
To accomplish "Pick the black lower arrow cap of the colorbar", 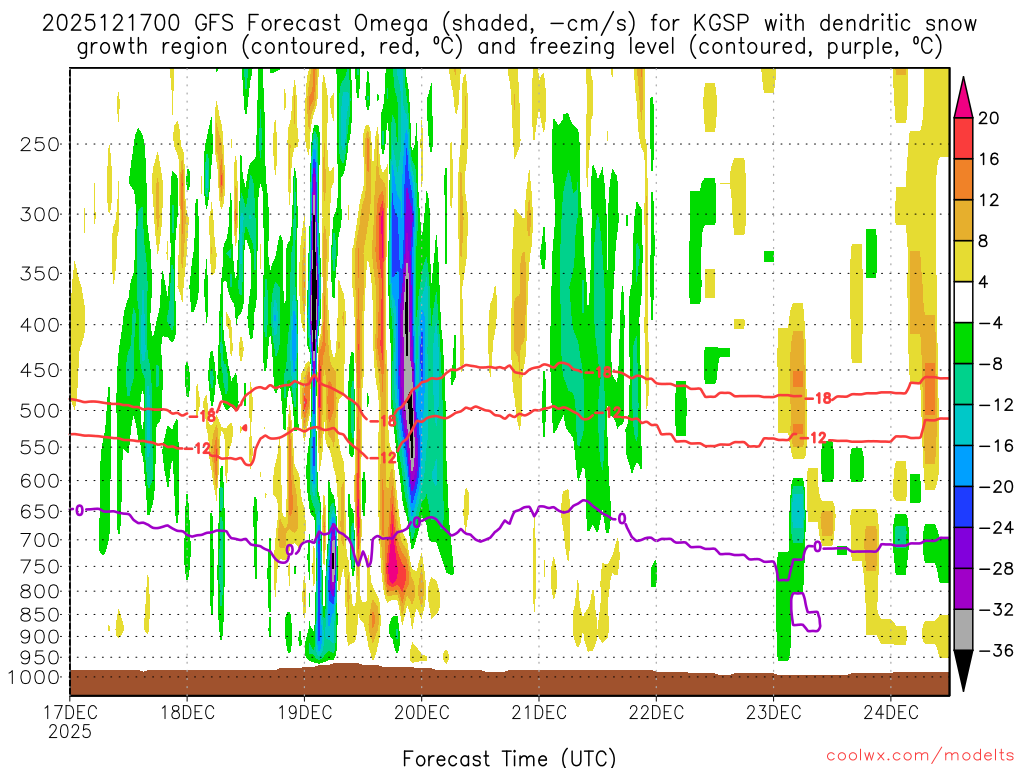I will click(x=963, y=667).
